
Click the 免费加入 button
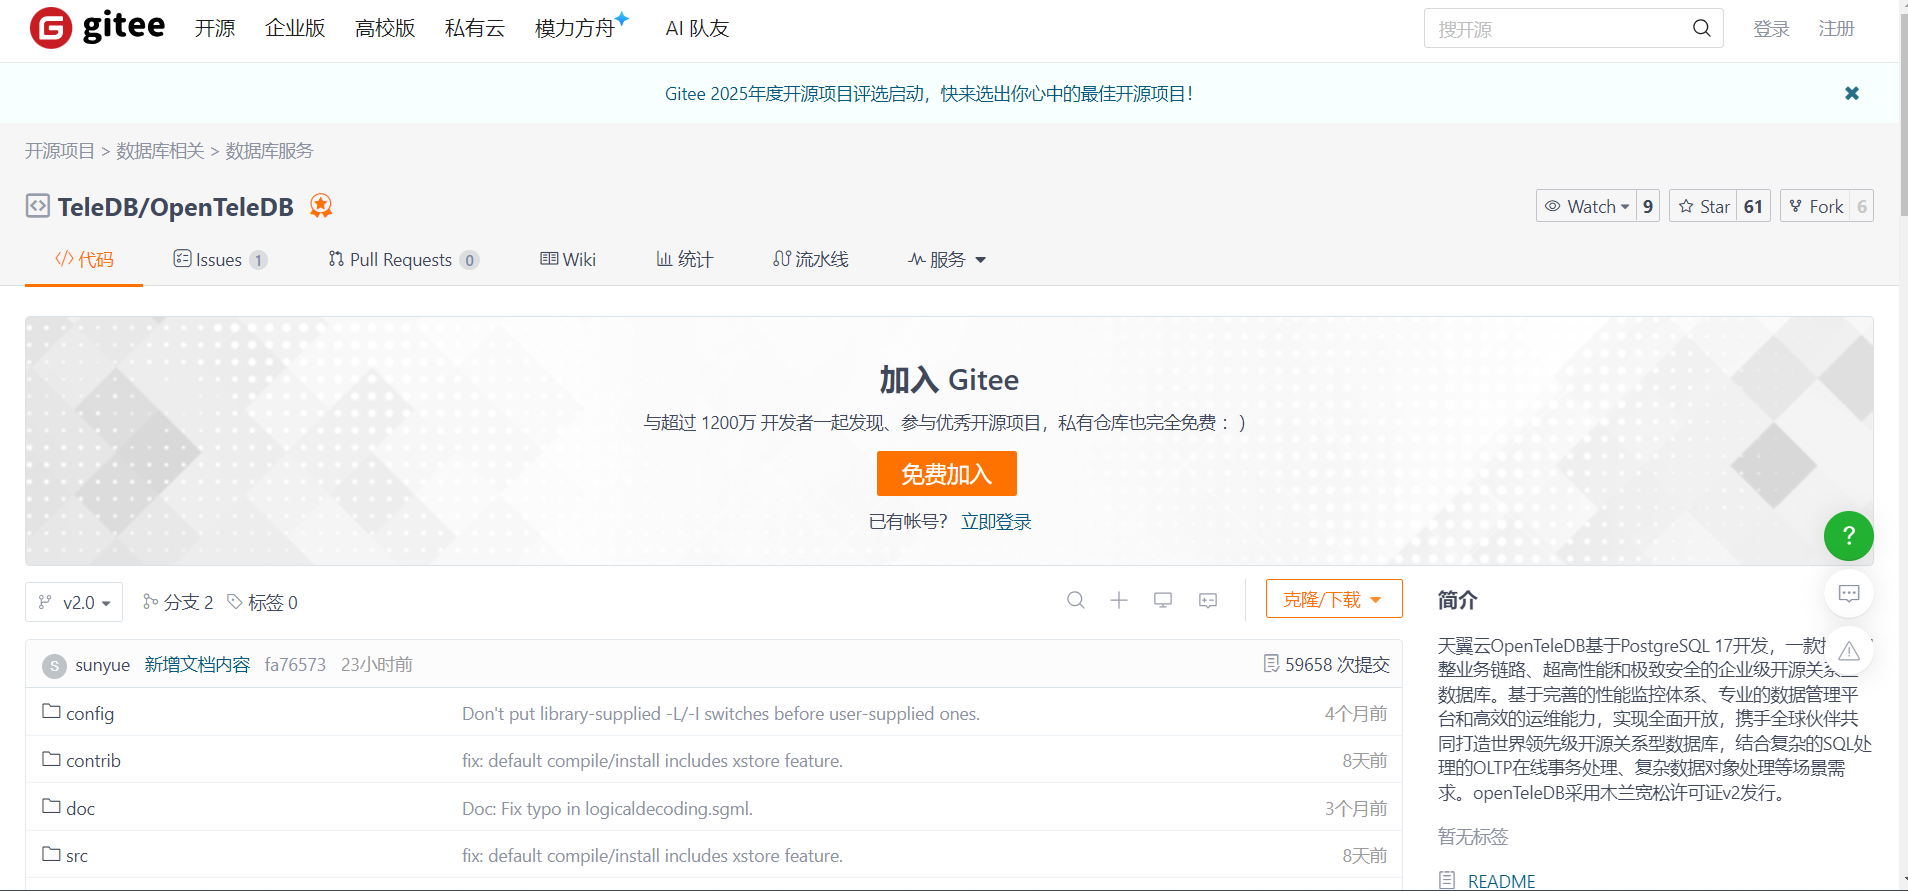(x=947, y=473)
